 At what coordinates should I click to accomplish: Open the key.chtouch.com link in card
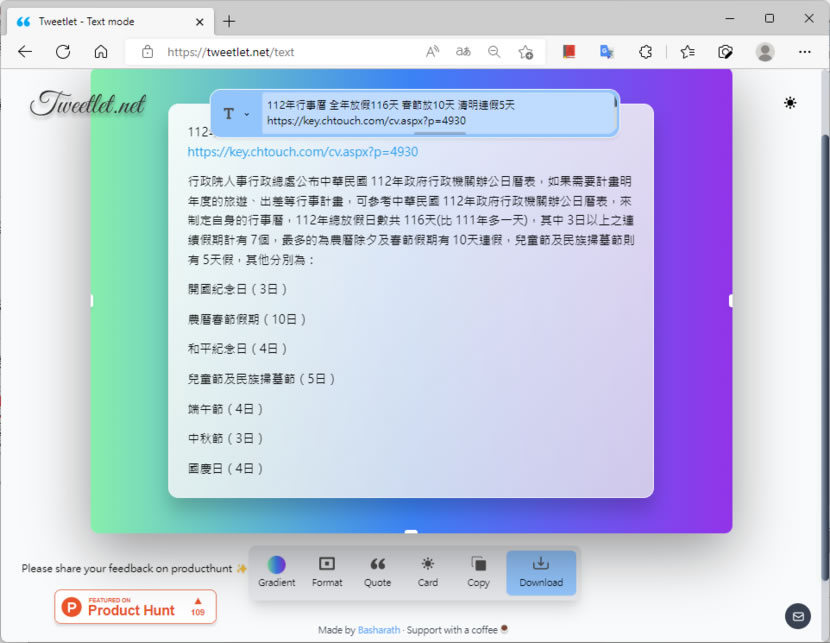[x=302, y=152]
